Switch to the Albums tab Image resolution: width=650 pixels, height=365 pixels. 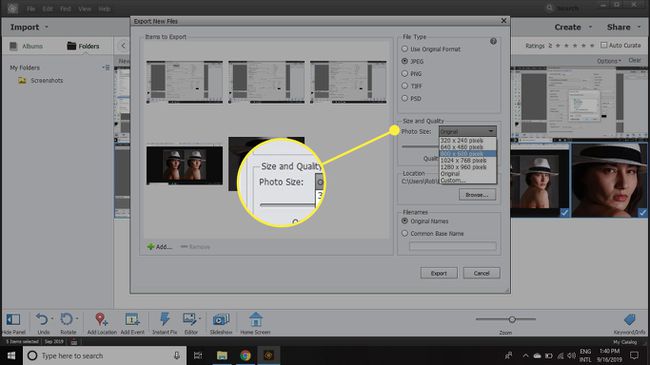(x=27, y=46)
